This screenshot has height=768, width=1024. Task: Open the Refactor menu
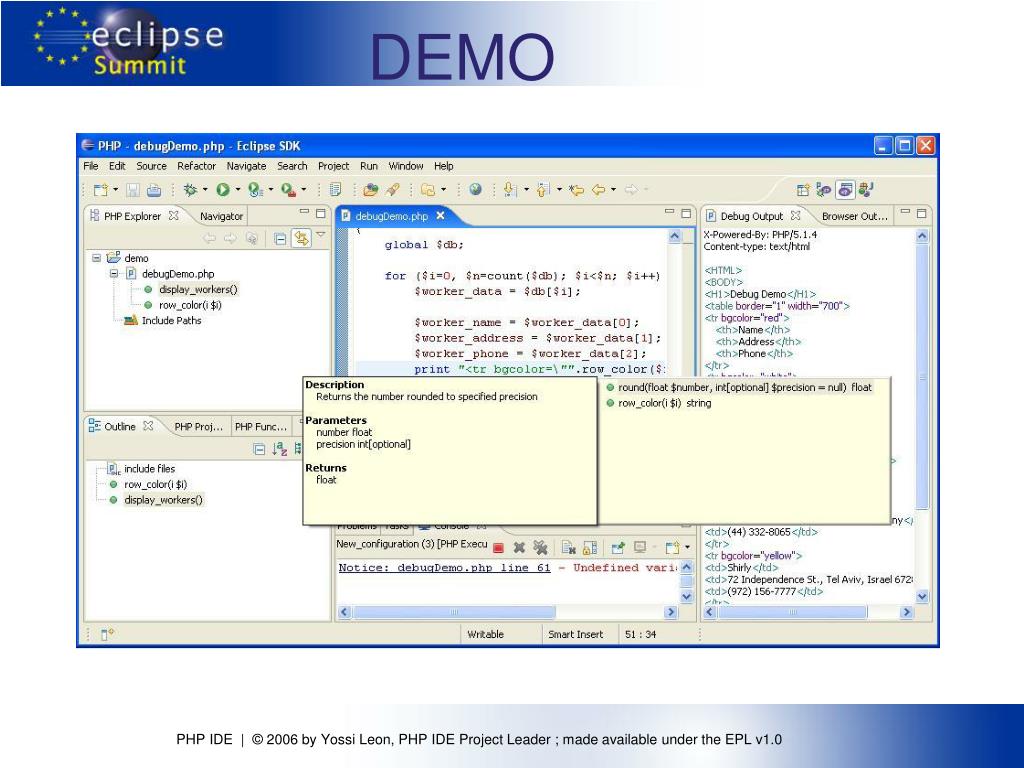196,166
